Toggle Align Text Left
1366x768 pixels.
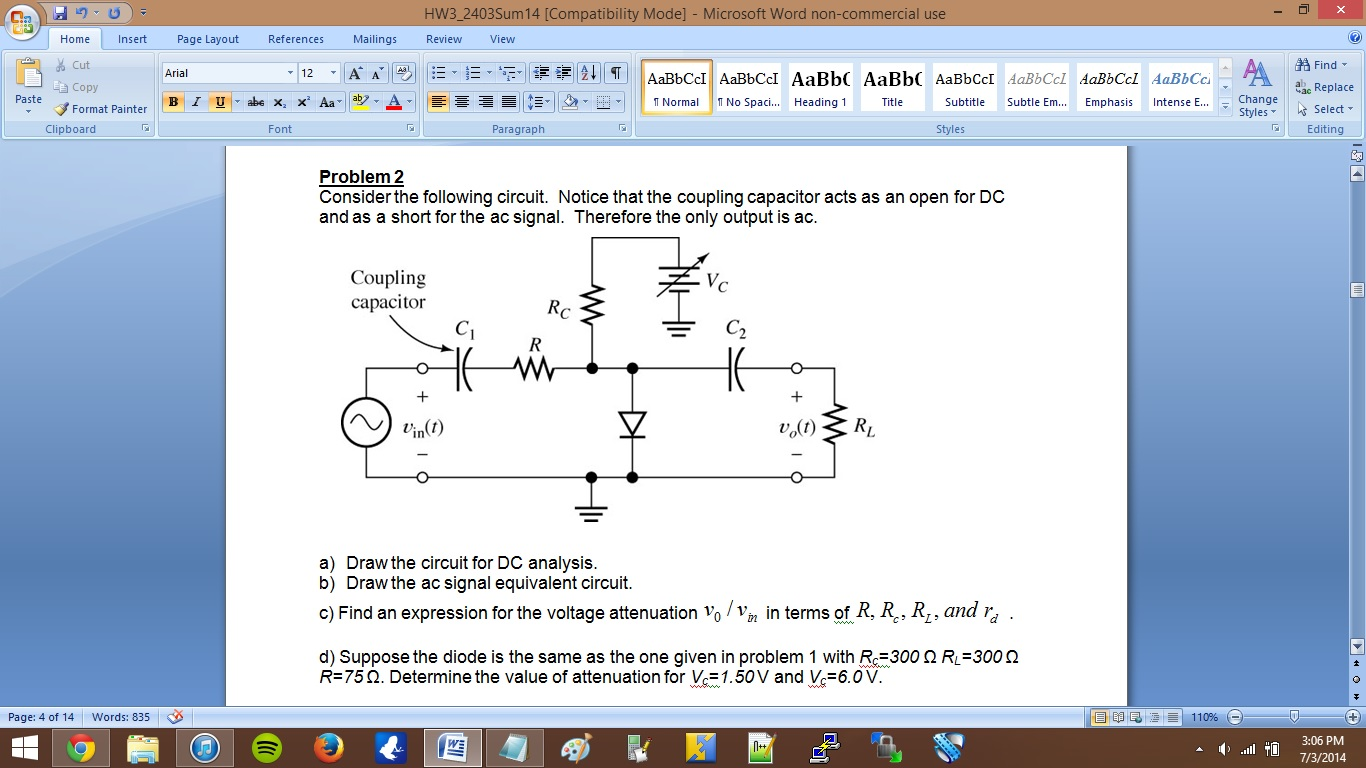(x=438, y=102)
